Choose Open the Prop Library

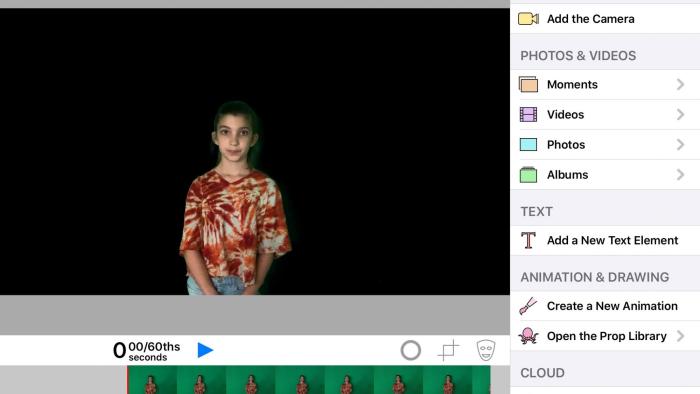[605, 336]
